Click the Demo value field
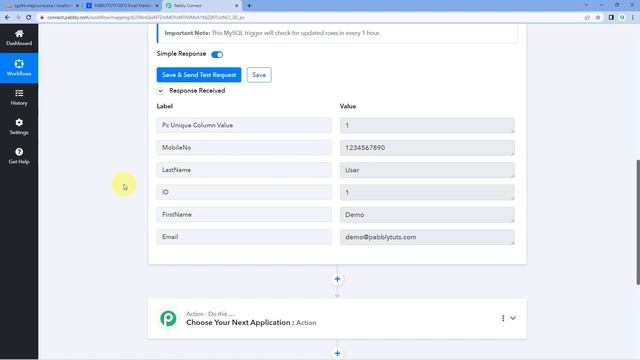This screenshot has height=360, width=640. point(427,215)
